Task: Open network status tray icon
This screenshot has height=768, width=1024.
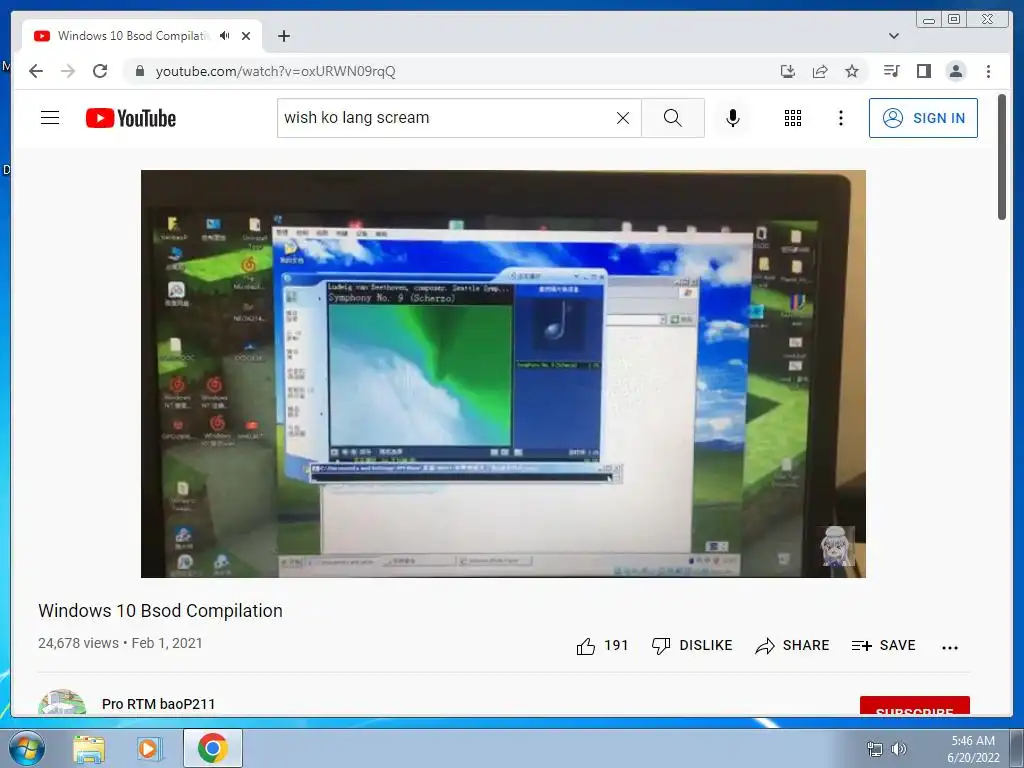Action: coord(874,749)
